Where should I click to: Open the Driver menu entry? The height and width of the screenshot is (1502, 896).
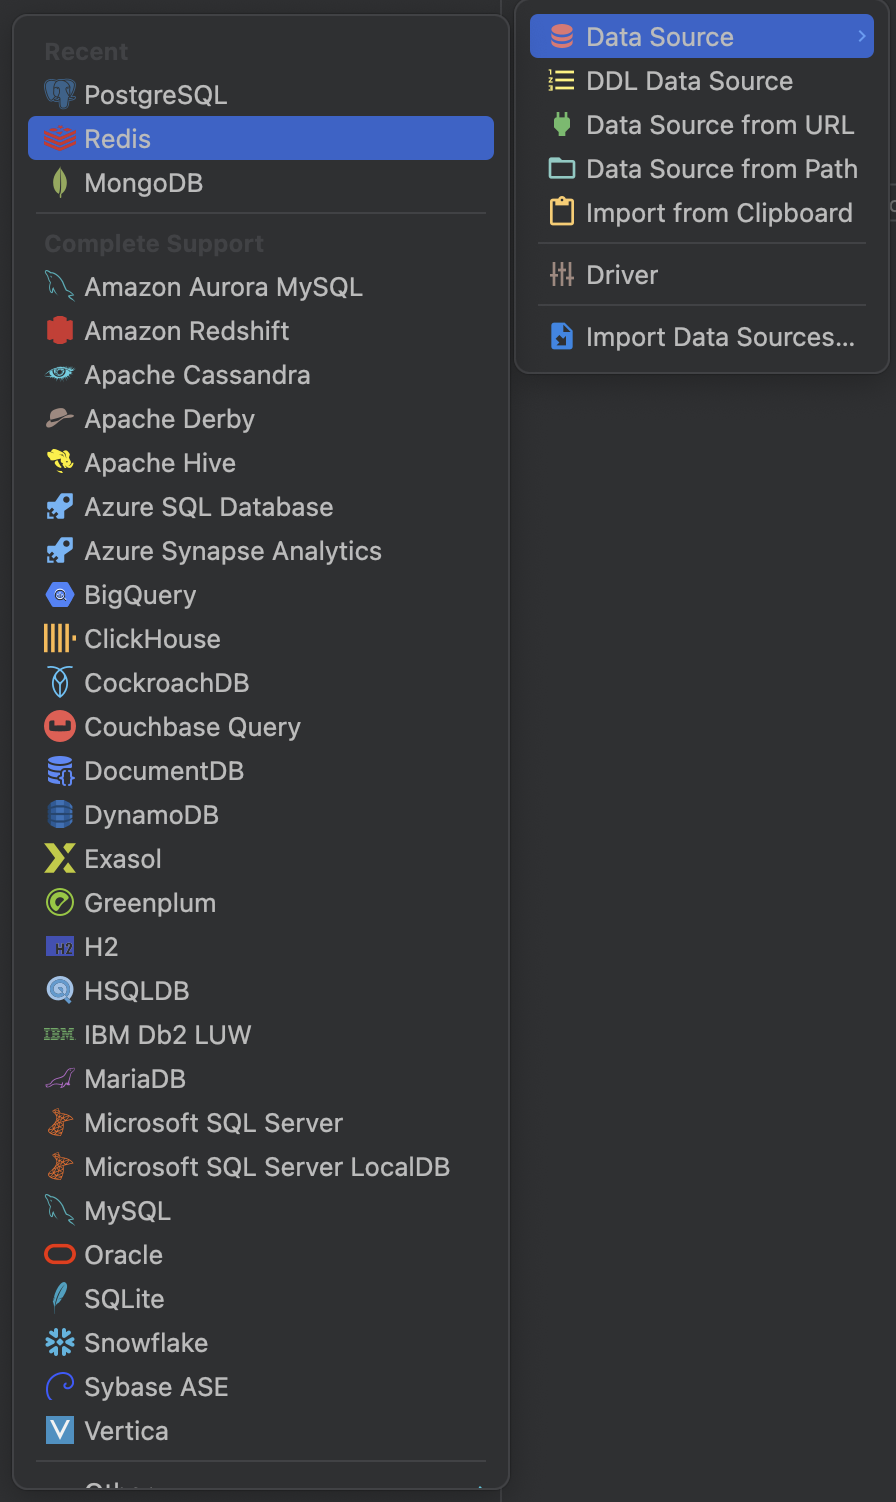(702, 275)
